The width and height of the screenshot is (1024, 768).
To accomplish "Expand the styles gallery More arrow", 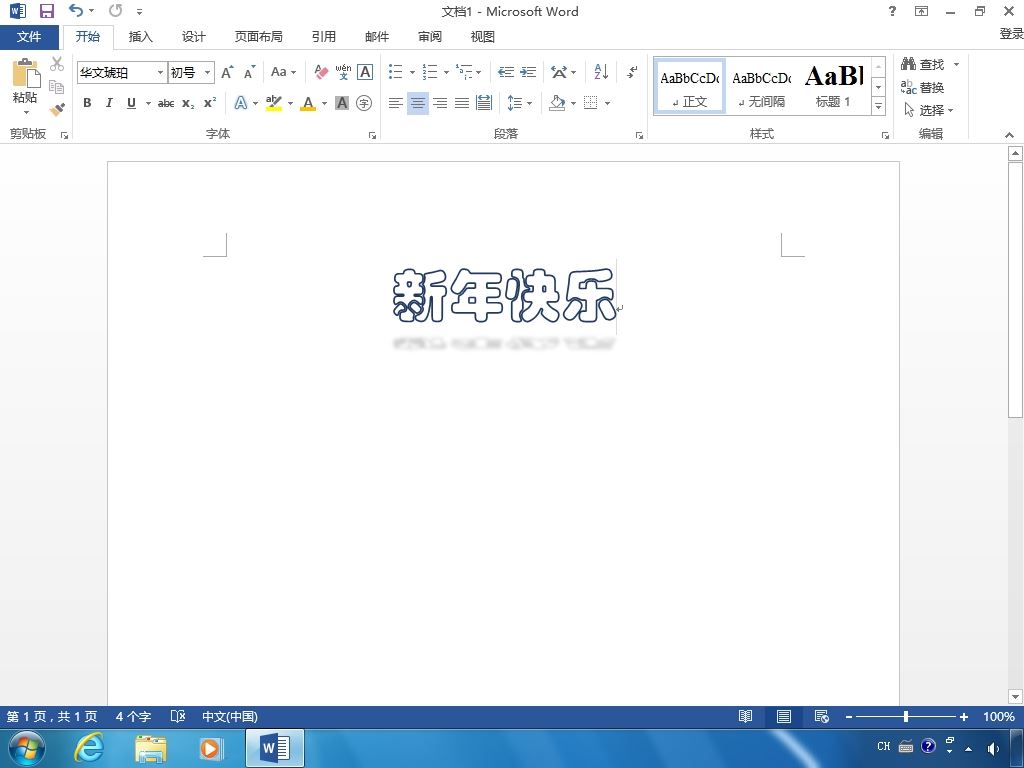I will tap(878, 106).
